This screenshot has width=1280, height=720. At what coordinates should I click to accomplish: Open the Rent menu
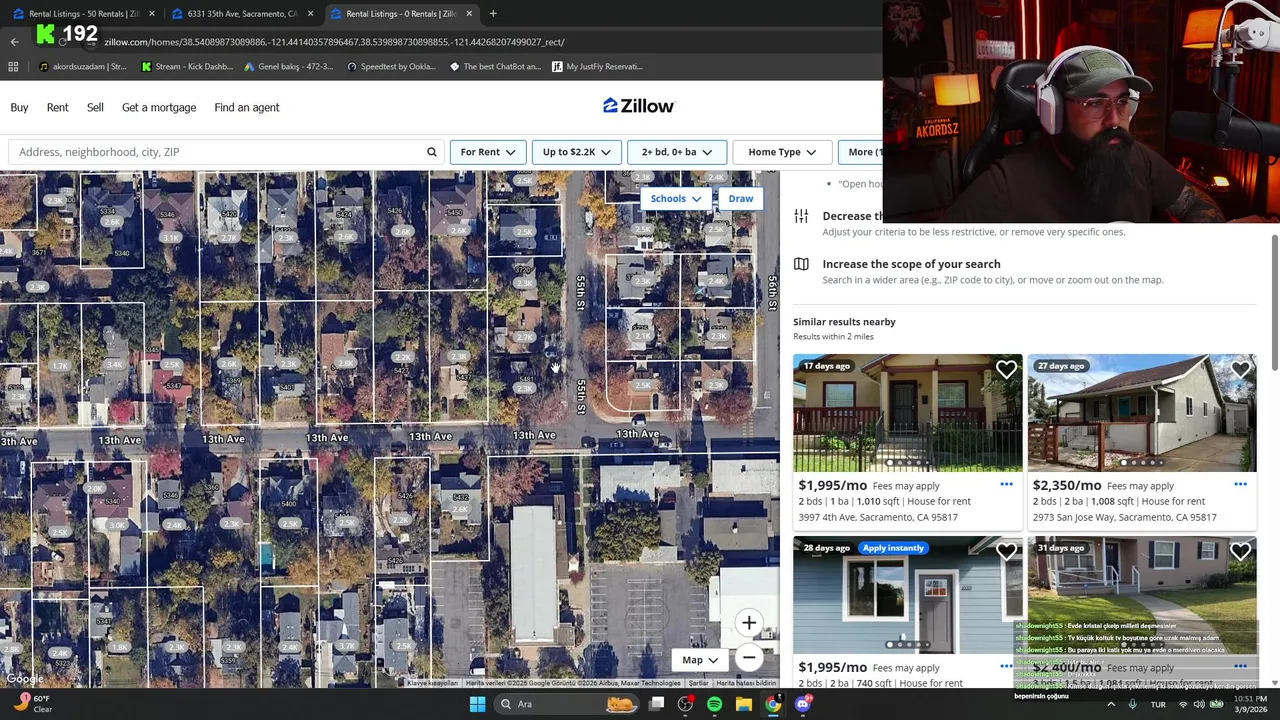[57, 107]
